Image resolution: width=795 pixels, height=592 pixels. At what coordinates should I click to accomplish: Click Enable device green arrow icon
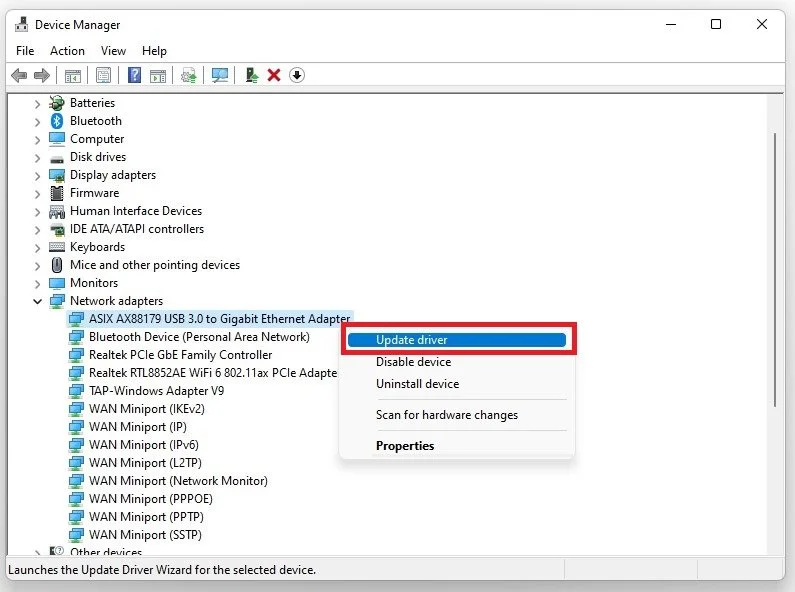pos(251,75)
